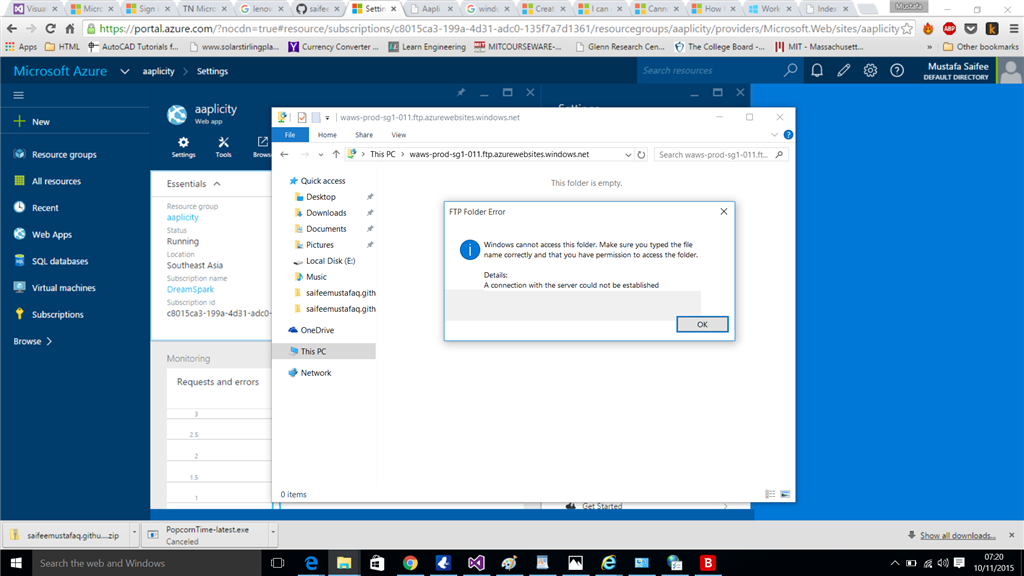Show more bookmarks via overflow chevron
The height and width of the screenshot is (576, 1024).
coord(929,47)
